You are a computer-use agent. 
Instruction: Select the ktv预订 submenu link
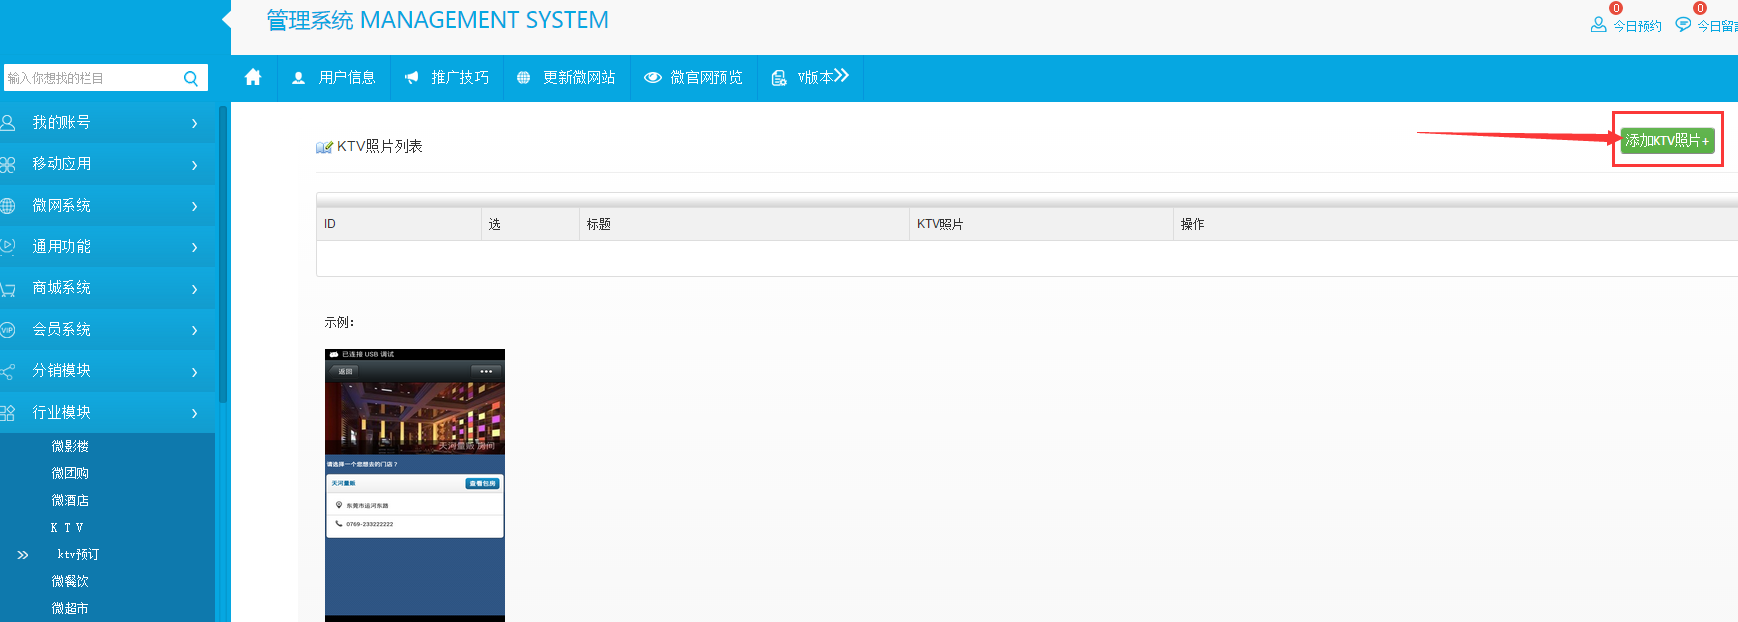(78, 554)
